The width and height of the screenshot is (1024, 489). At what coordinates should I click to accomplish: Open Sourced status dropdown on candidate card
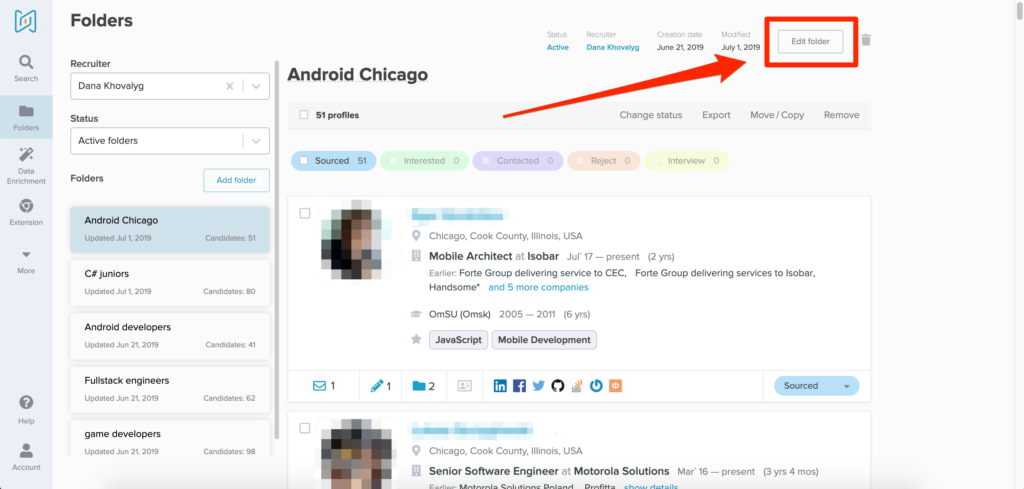[817, 386]
